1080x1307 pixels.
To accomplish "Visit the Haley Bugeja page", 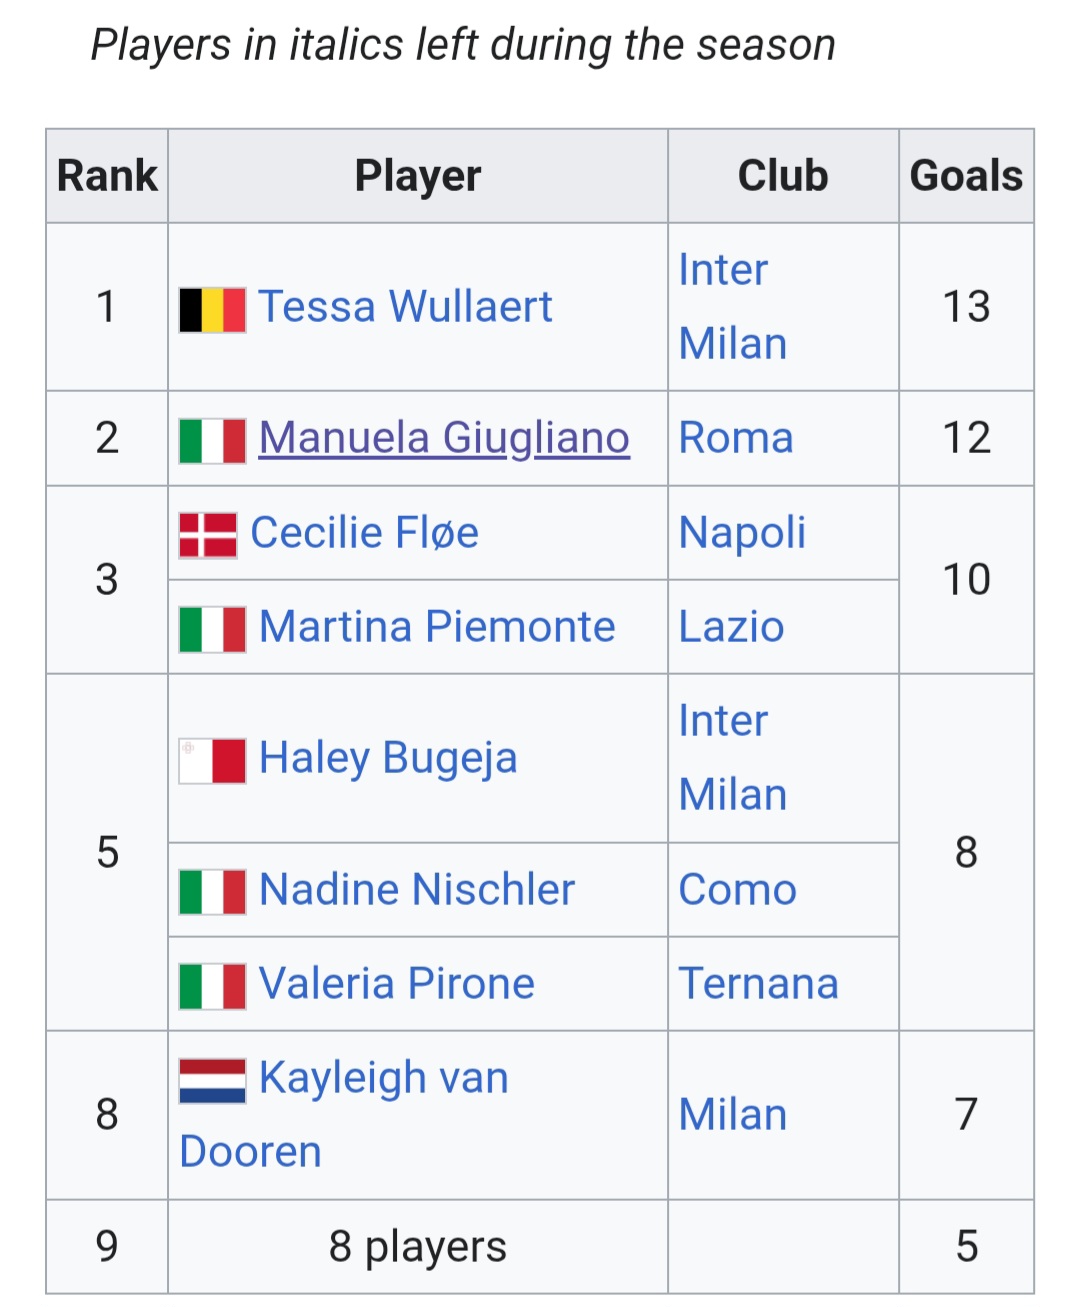I will coord(388,758).
